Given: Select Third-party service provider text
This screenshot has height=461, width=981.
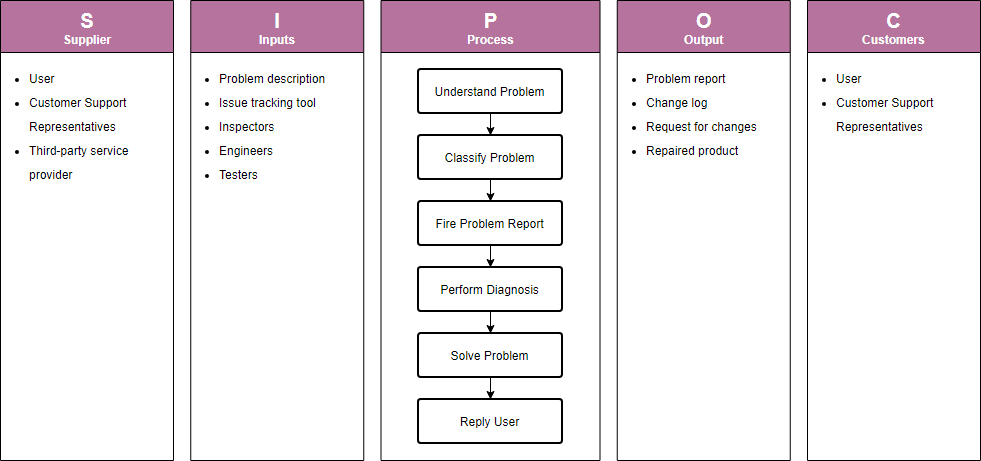Looking at the screenshot, I should click(78, 162).
